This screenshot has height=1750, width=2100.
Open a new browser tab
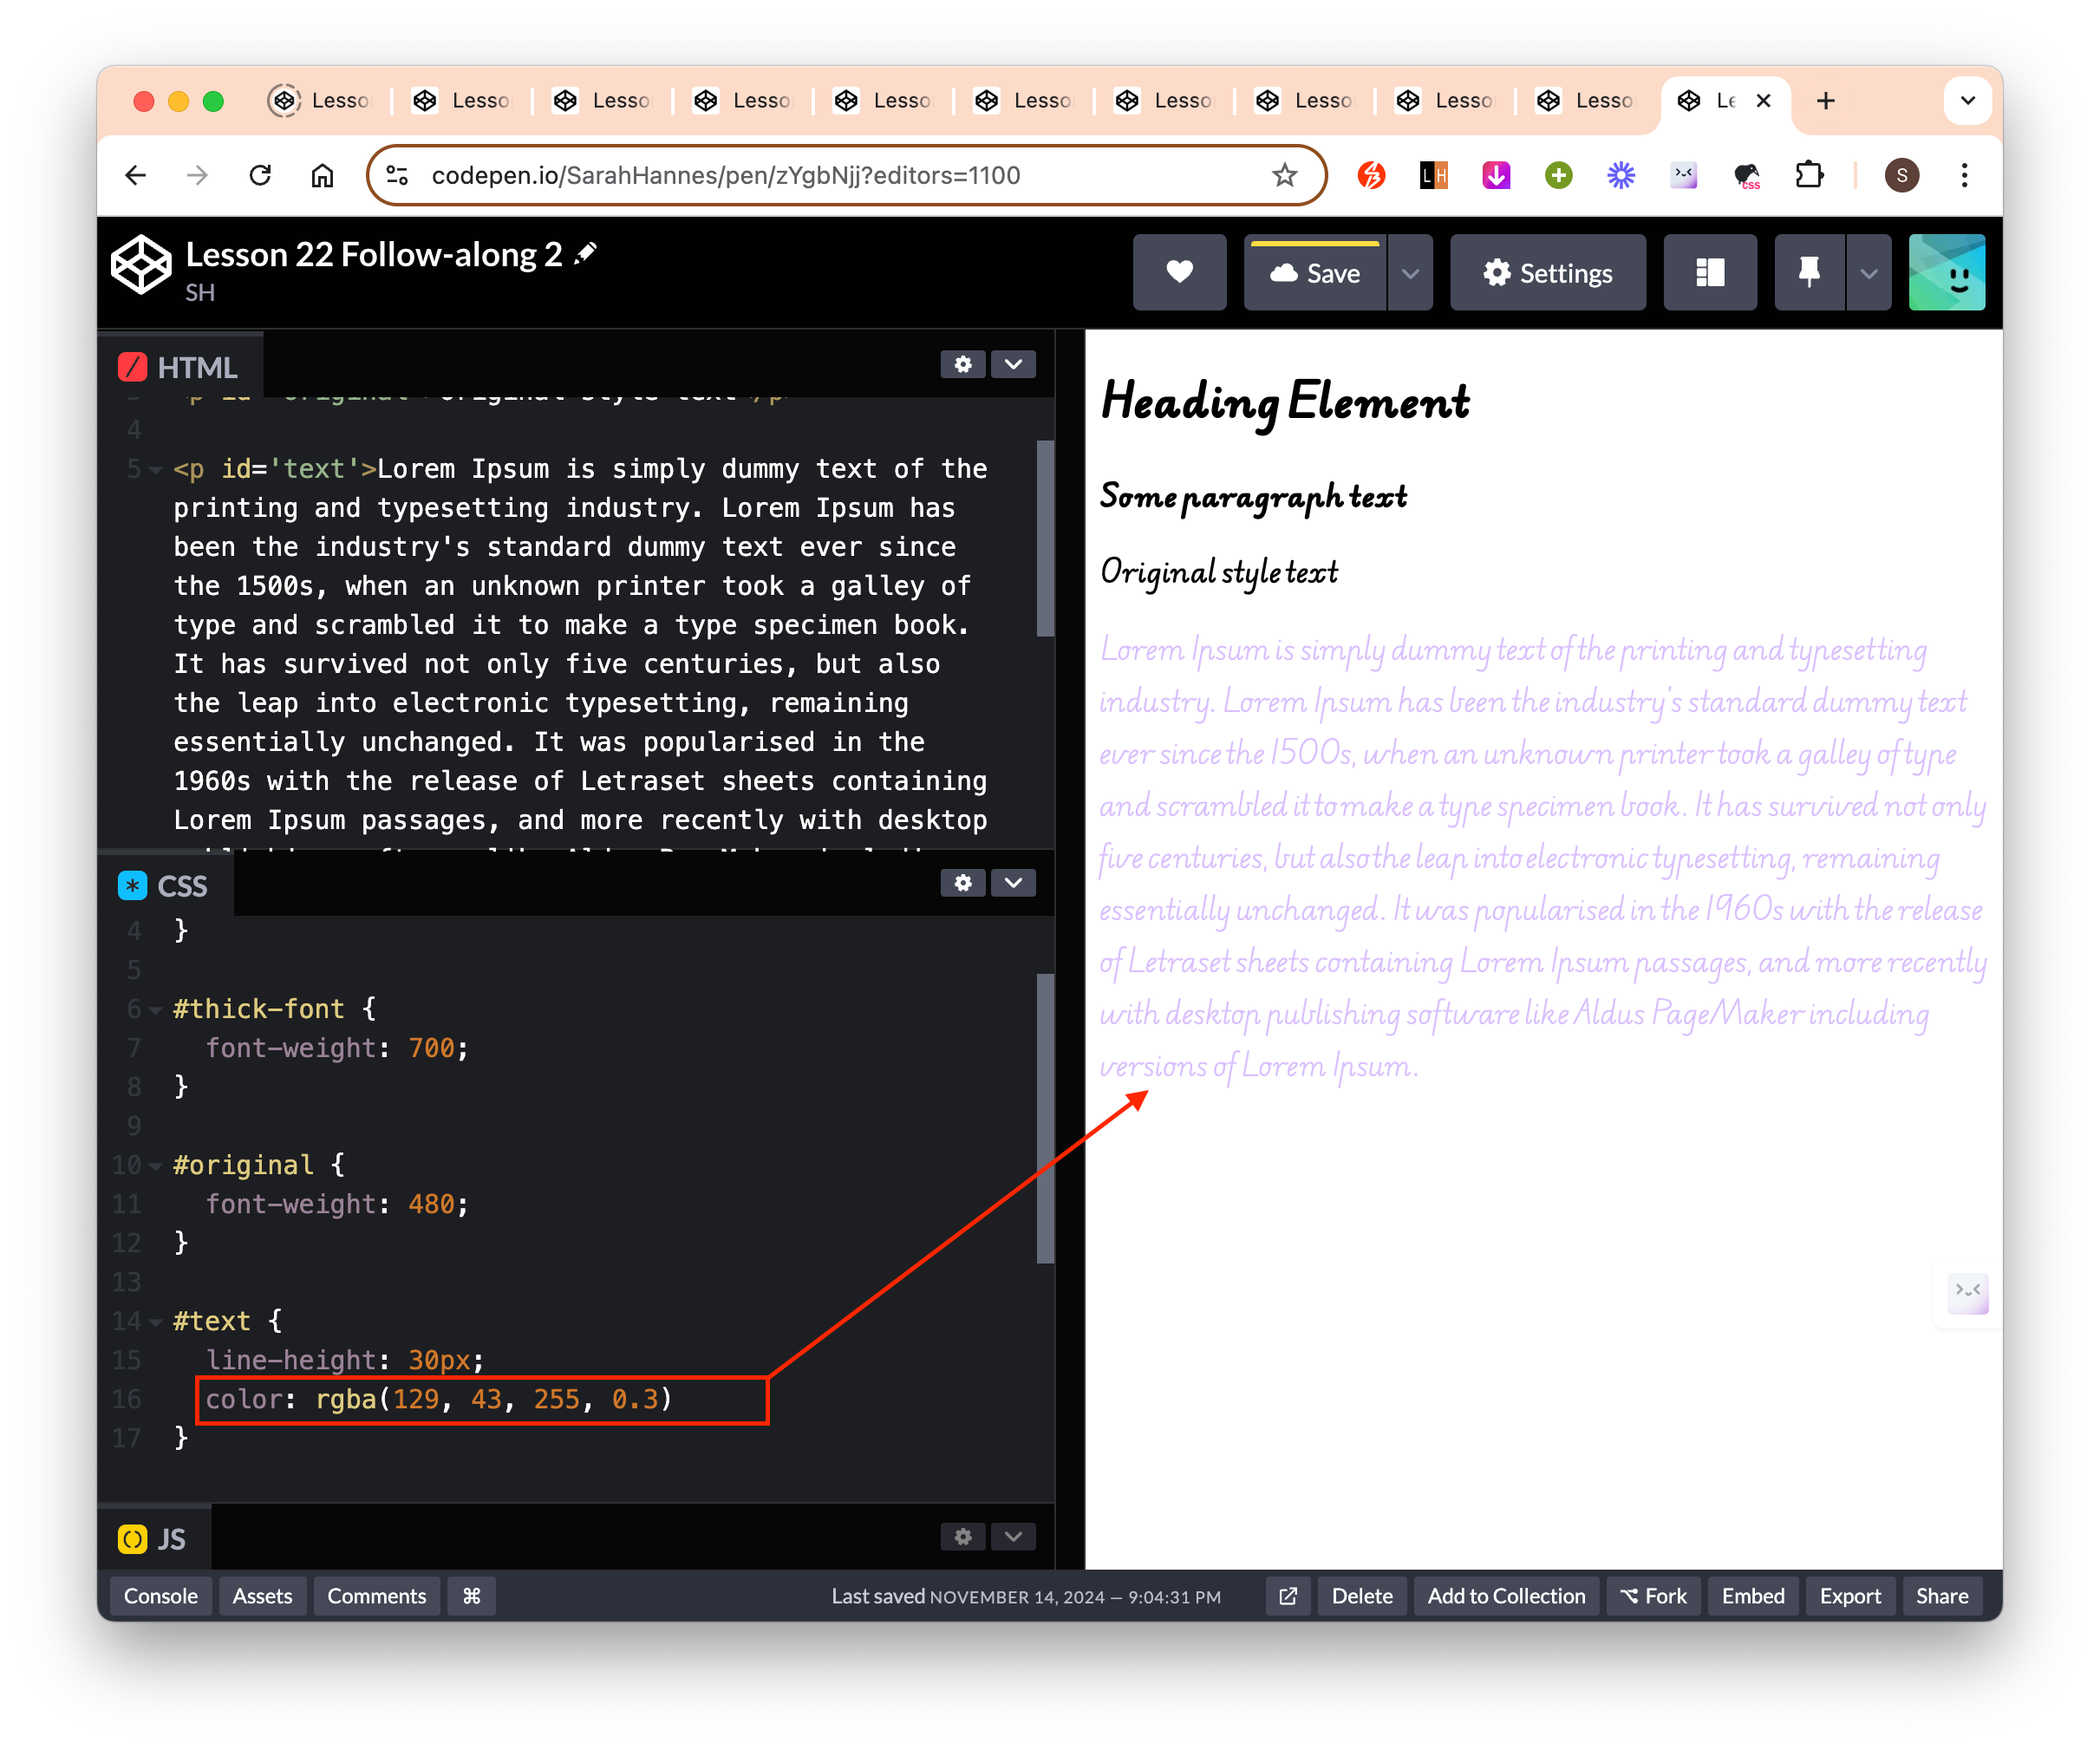click(1825, 100)
